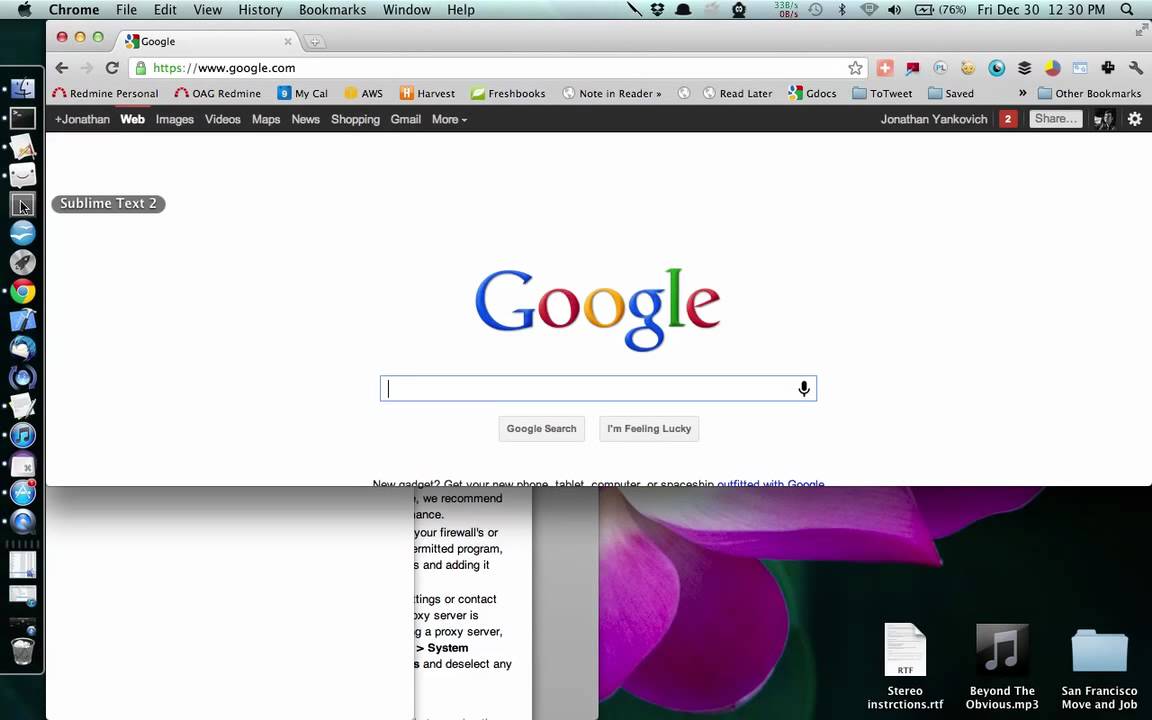The image size is (1152, 720).
Task: Open the Read Later bookmark
Action: [738, 93]
